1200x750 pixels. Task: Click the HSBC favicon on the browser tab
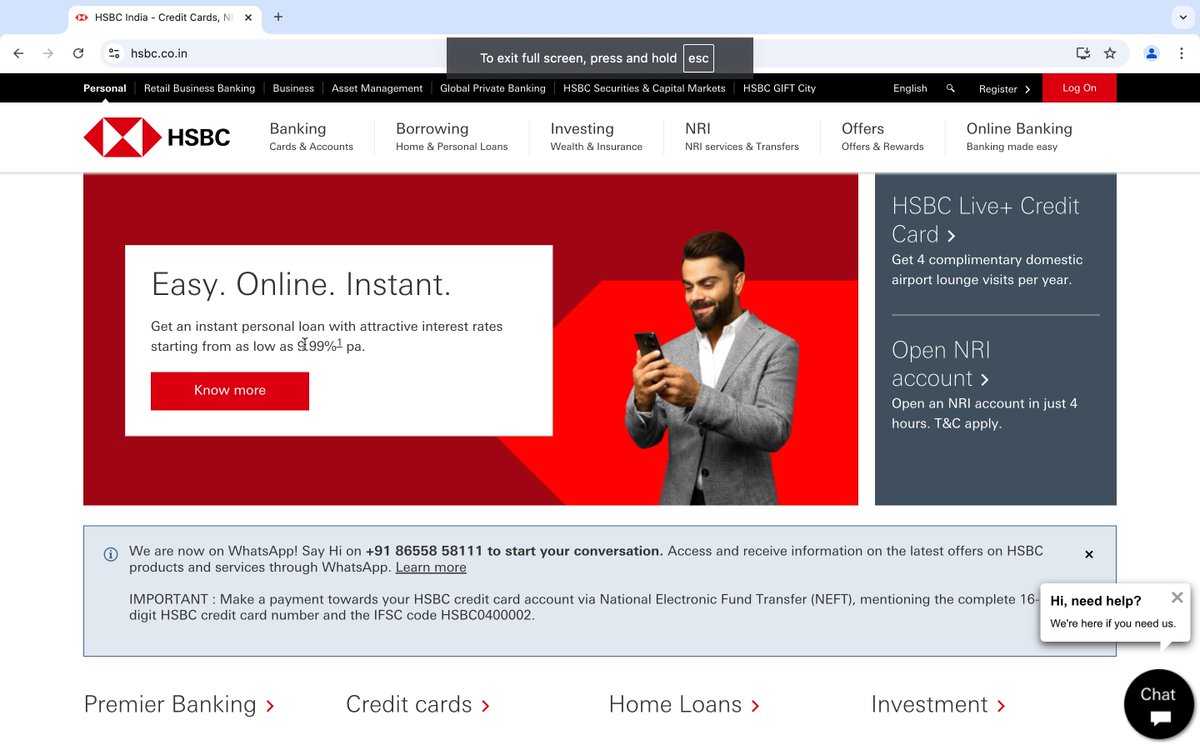[82, 17]
